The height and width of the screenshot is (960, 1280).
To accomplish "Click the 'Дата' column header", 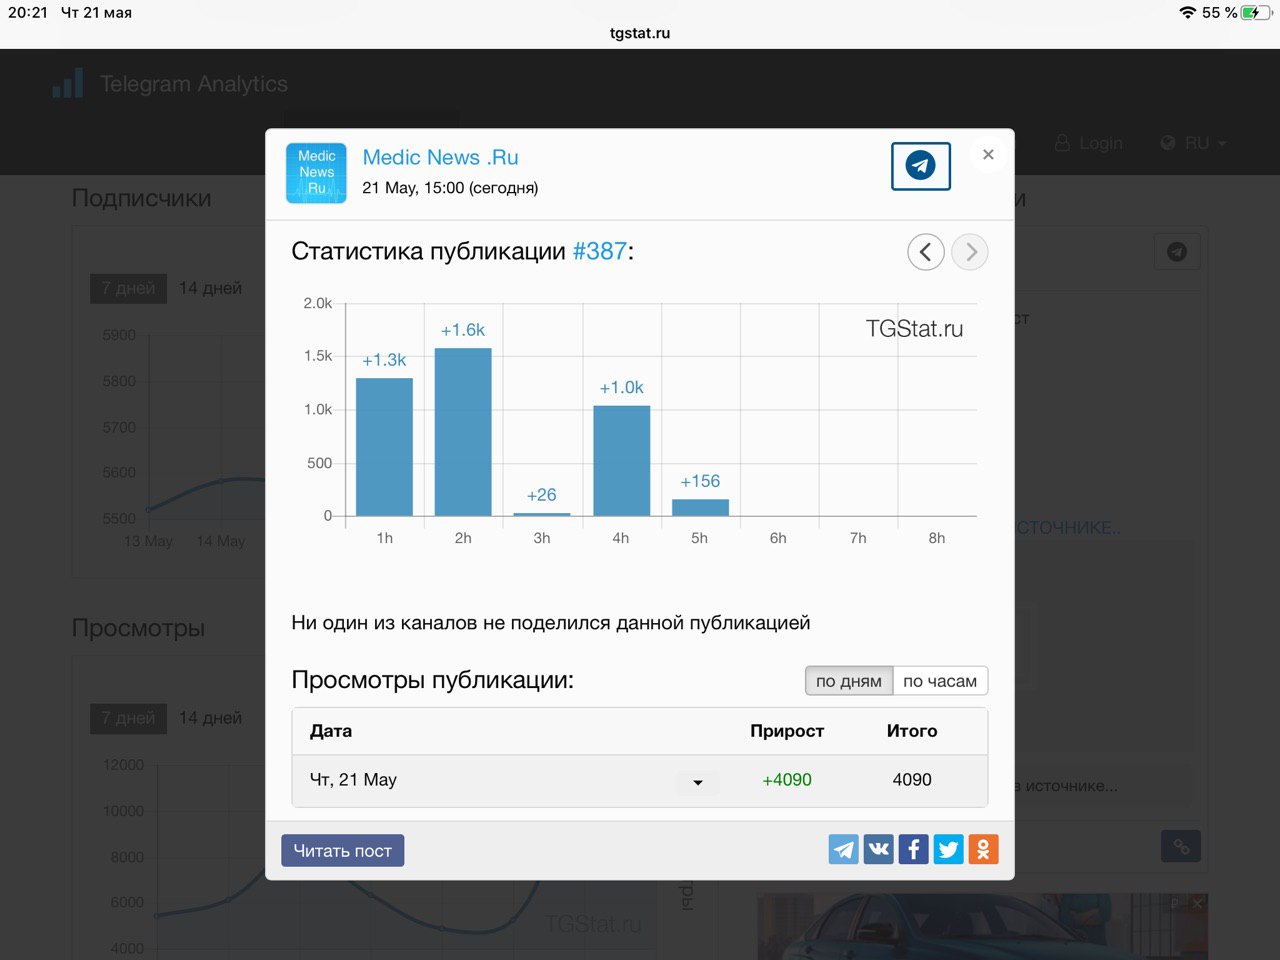I will 331,731.
